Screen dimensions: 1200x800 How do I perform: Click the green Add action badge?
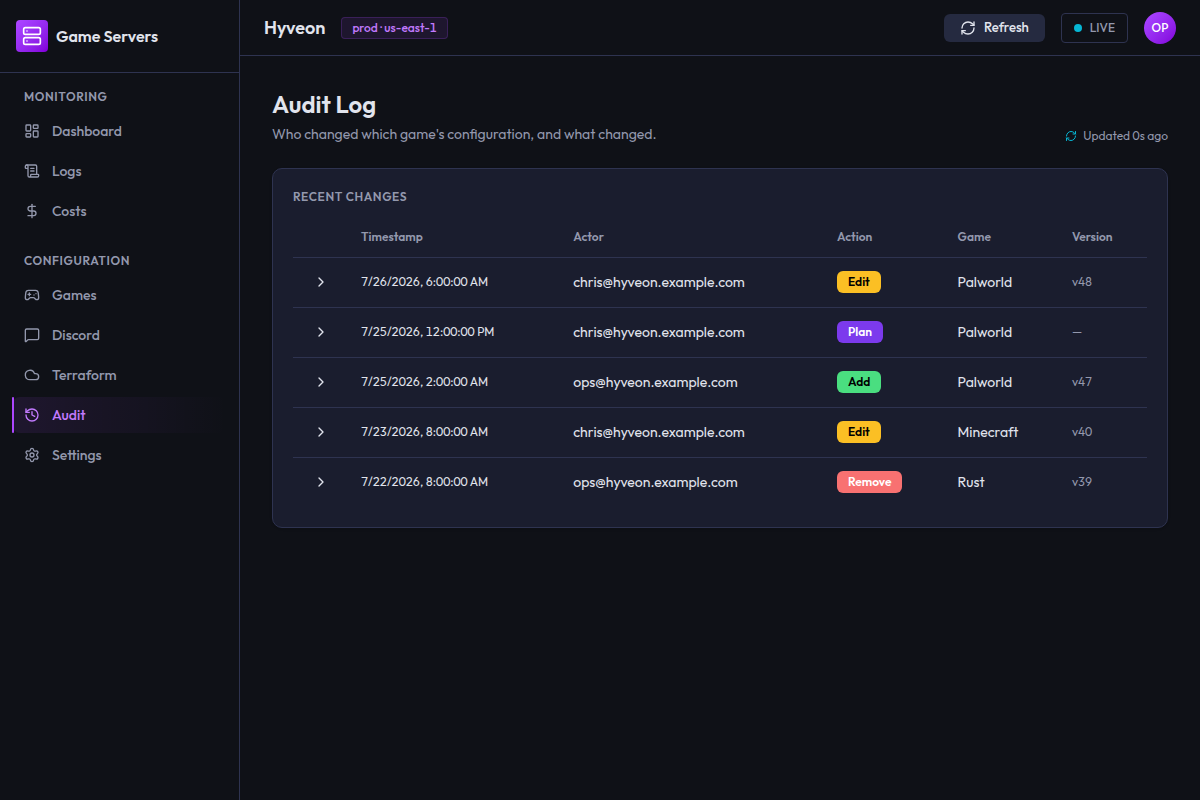tap(859, 382)
